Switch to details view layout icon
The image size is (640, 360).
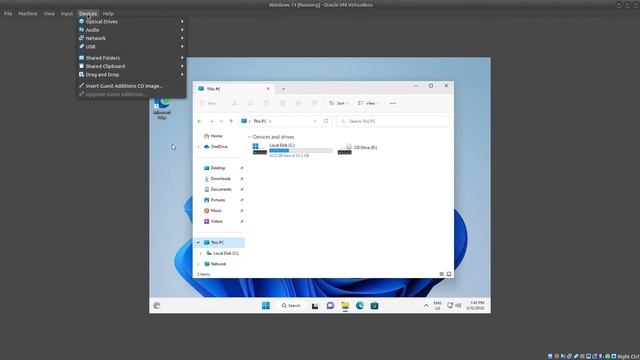pyautogui.click(x=442, y=274)
